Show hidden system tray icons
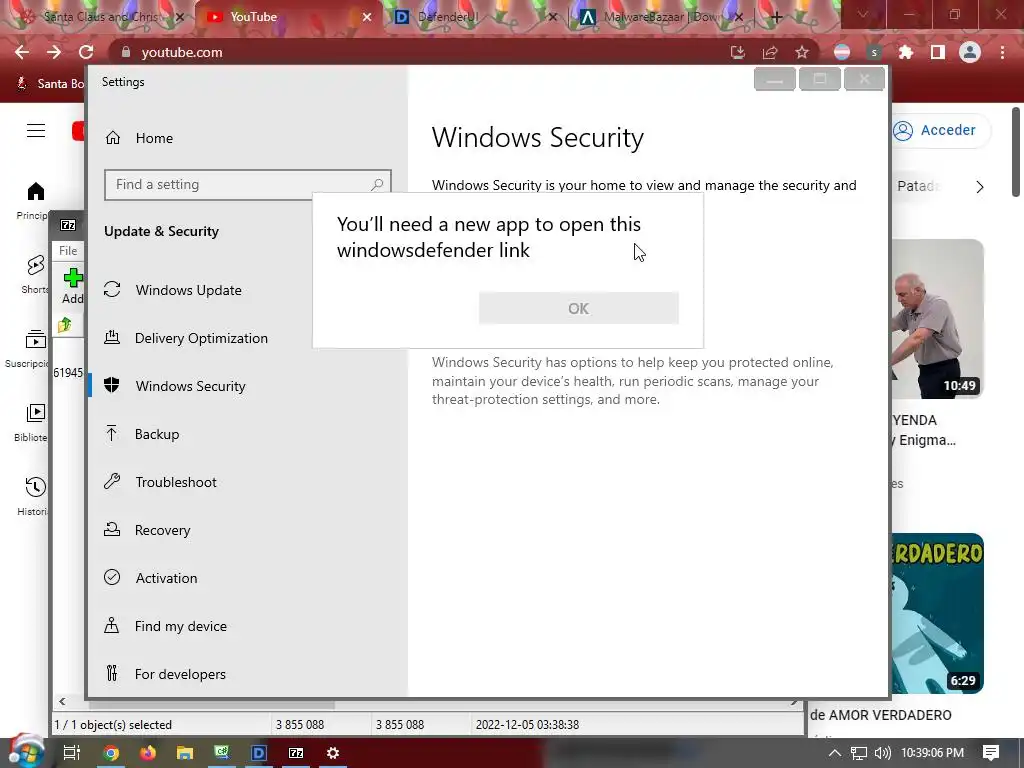Screen dimensions: 1024x768 tap(835, 753)
